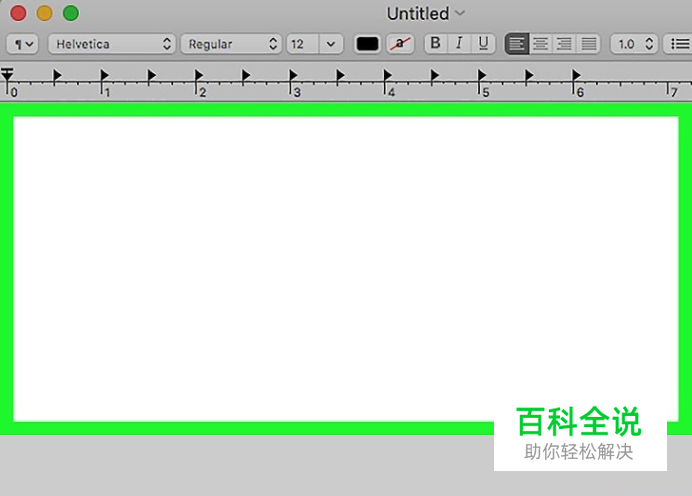Toggle italic formatting
The image size is (692, 496).
pyautogui.click(x=459, y=44)
